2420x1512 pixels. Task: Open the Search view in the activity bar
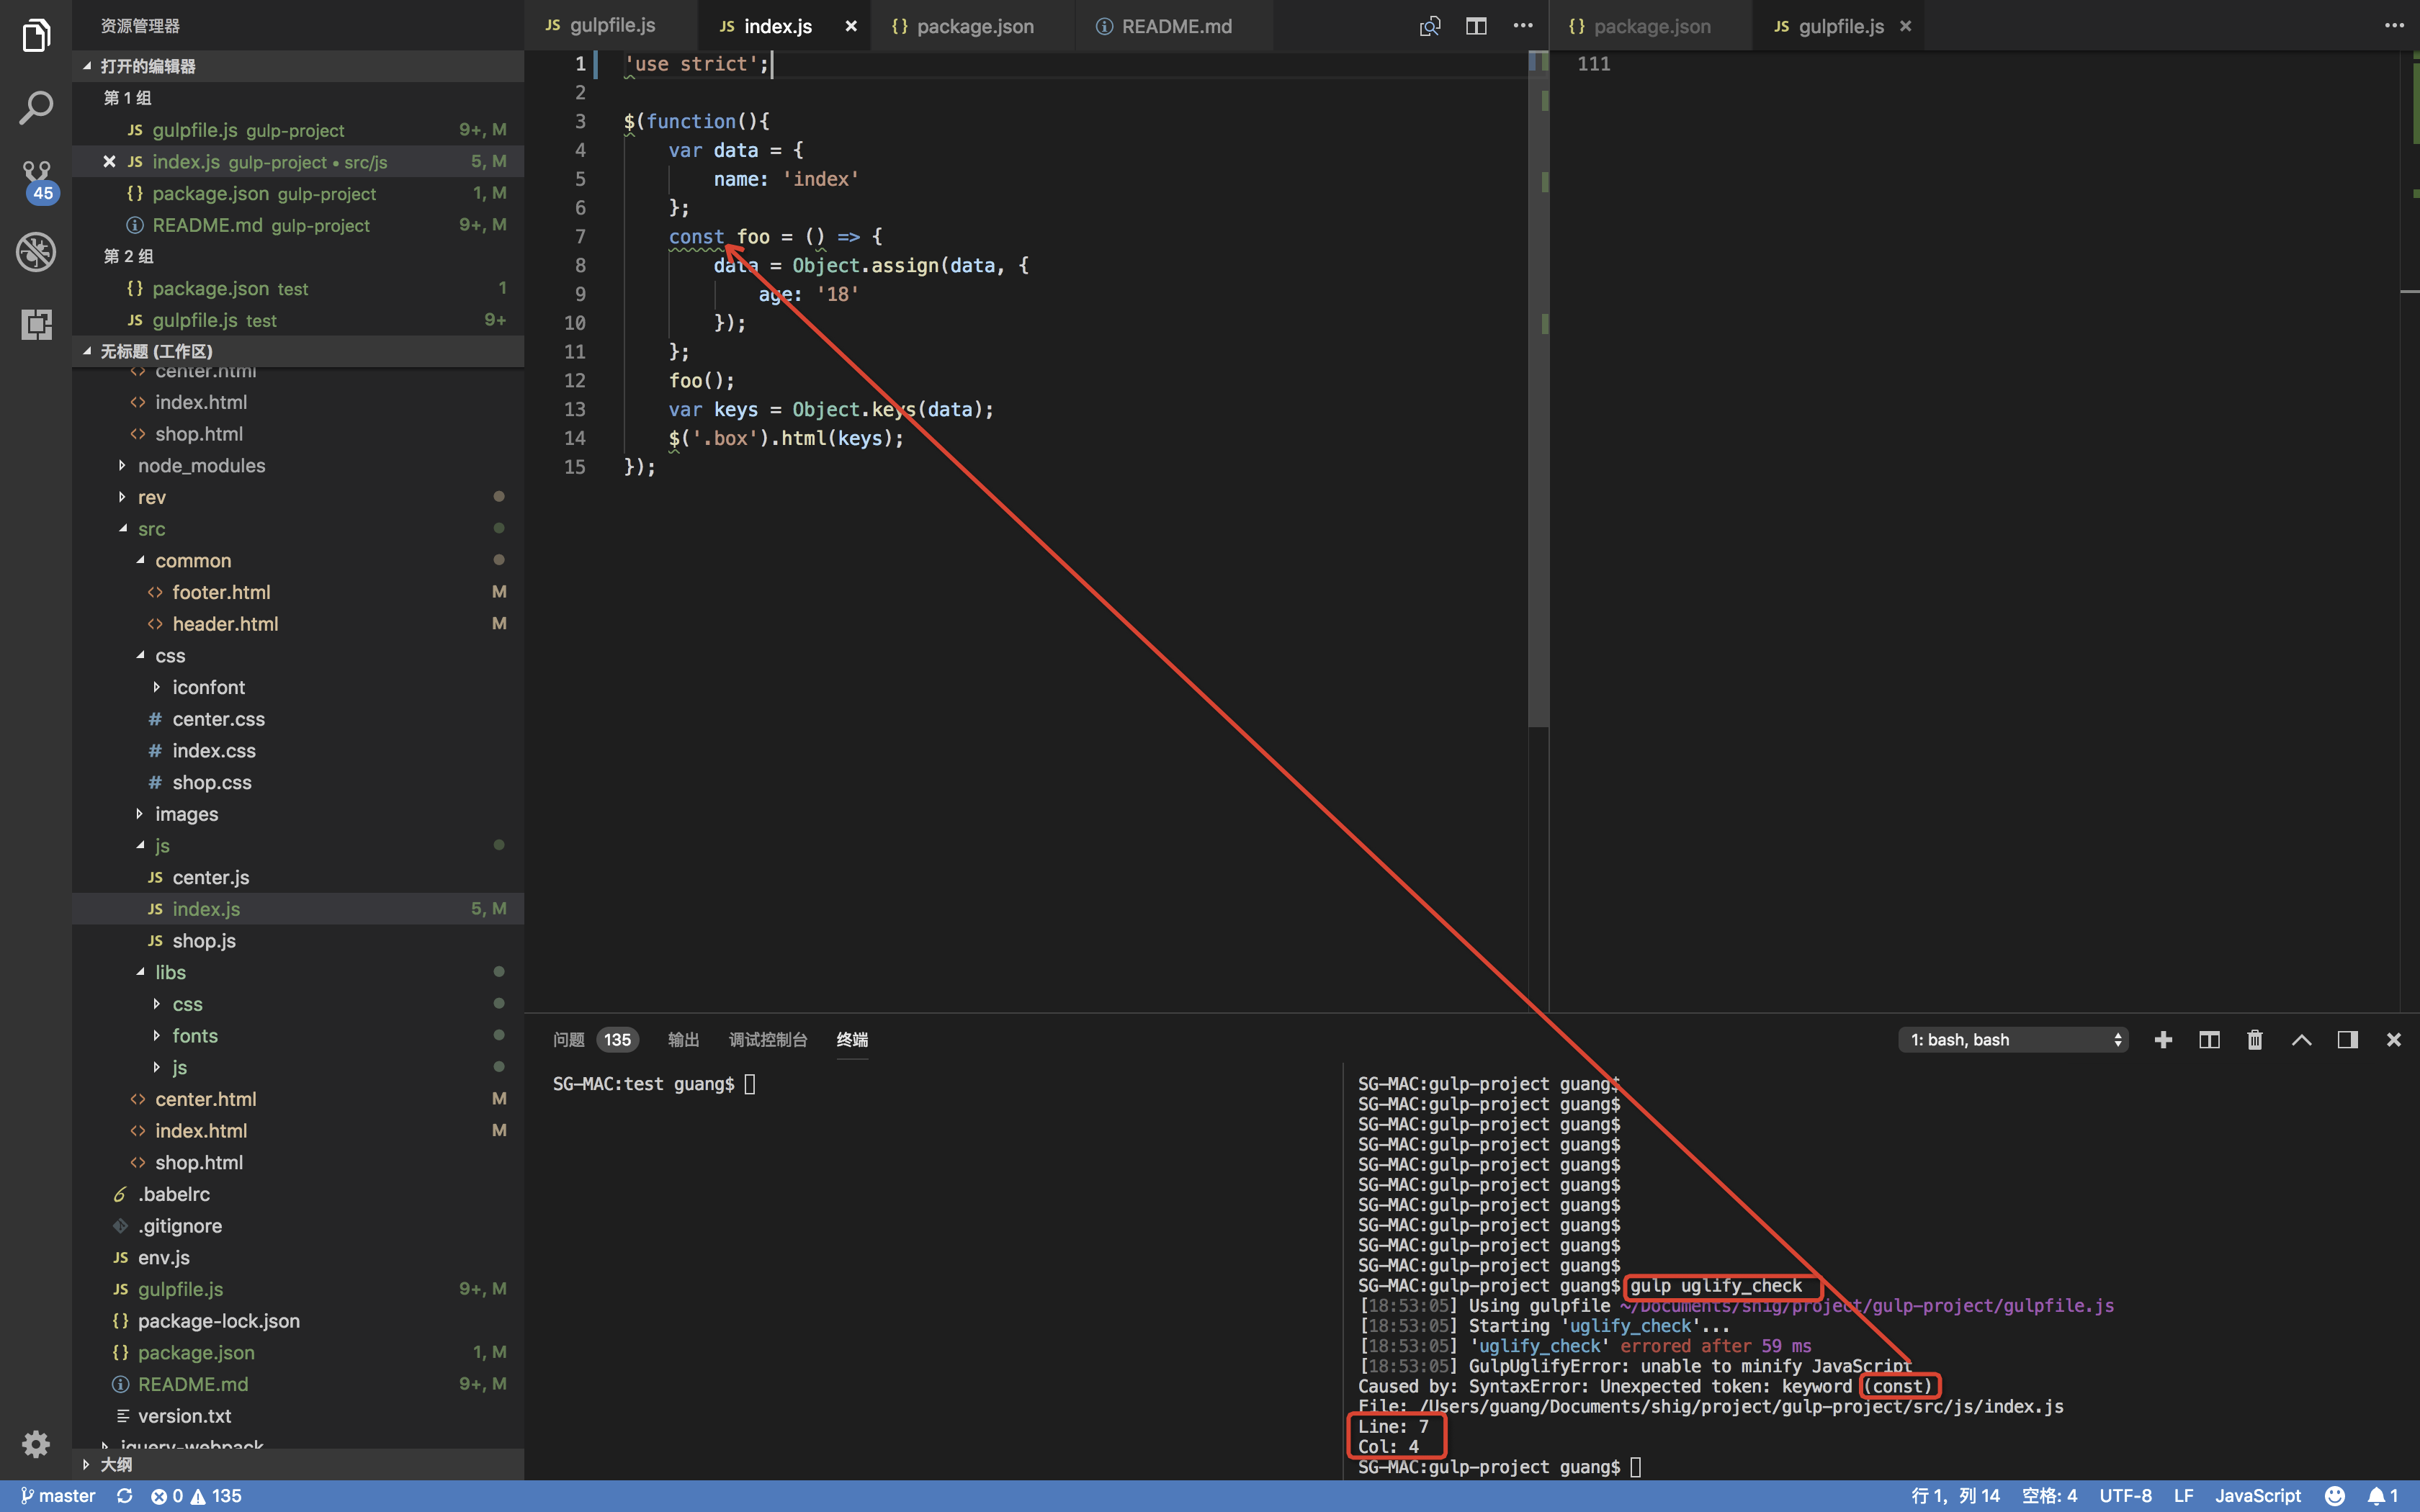coord(36,108)
